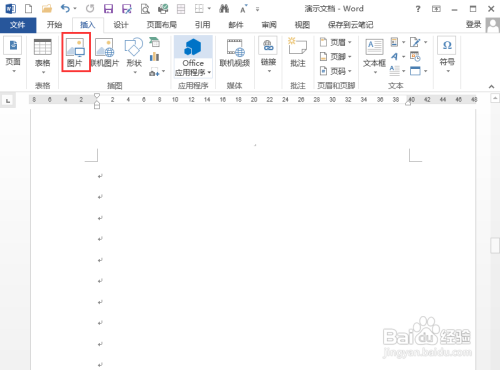Insert online pictures via 联机图片
The image size is (500, 370).
click(105, 52)
